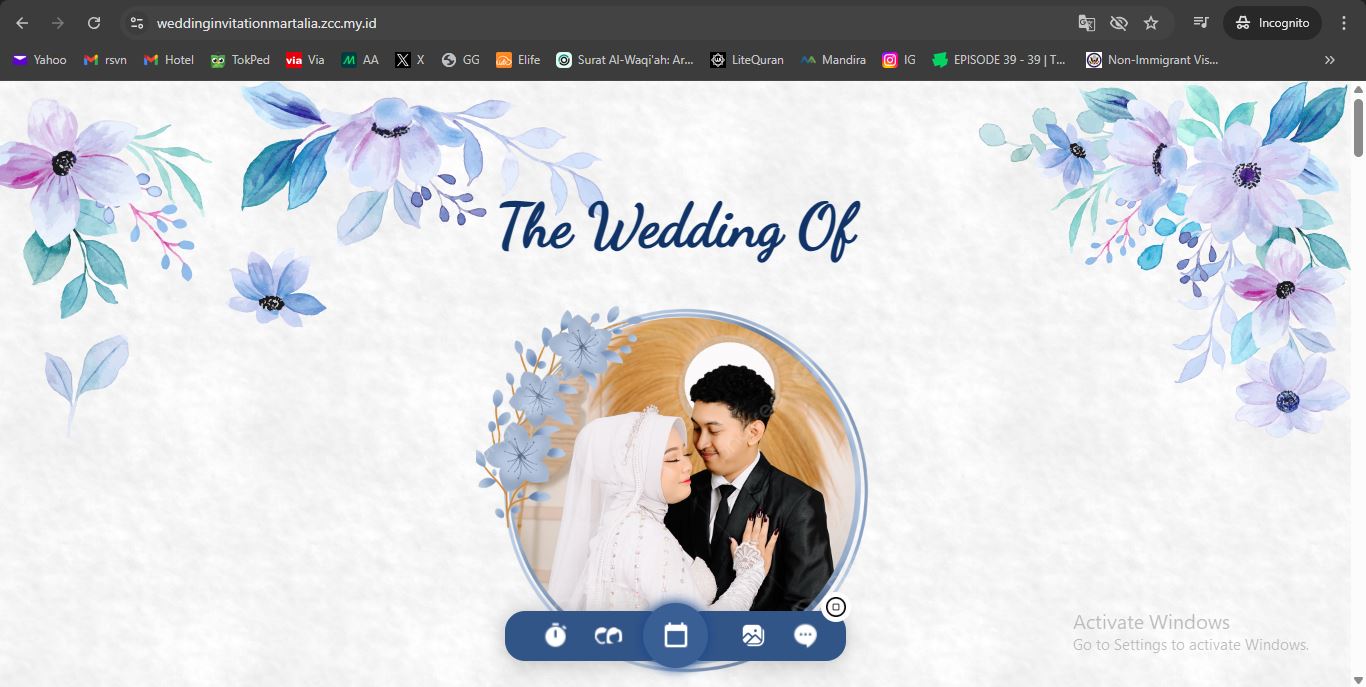
Task: View site information for the address bar
Action: 138,23
